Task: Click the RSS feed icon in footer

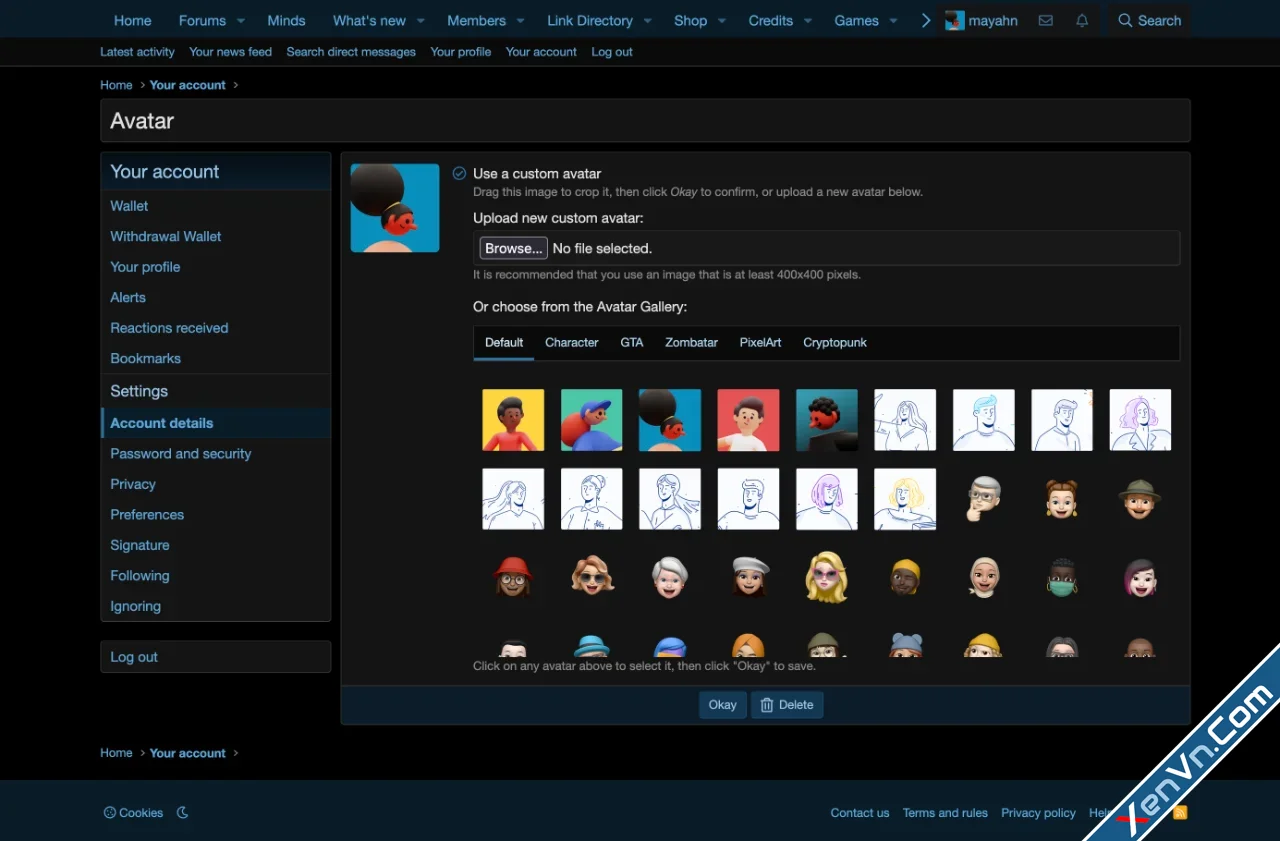Action: tap(1179, 813)
